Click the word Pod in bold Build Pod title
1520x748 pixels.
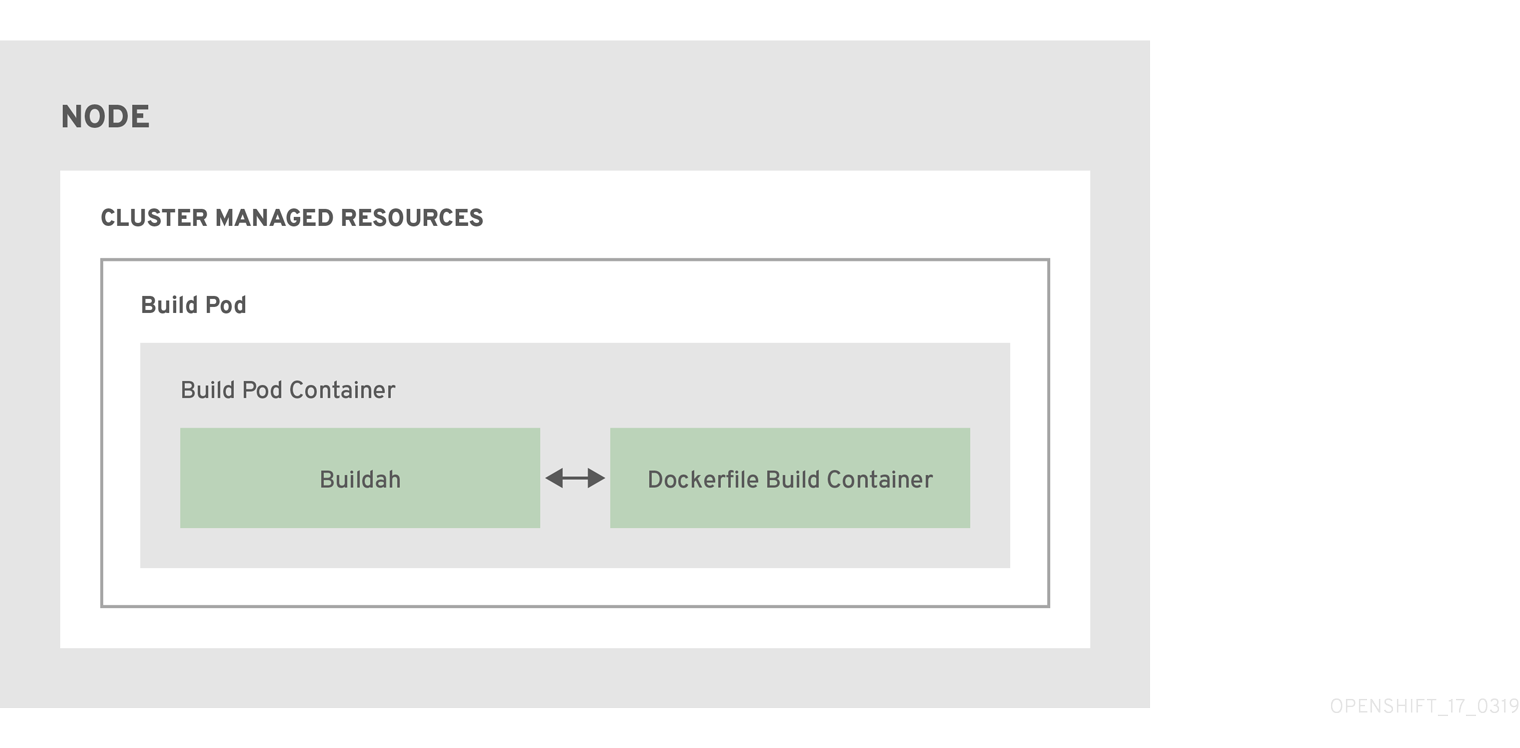point(226,305)
